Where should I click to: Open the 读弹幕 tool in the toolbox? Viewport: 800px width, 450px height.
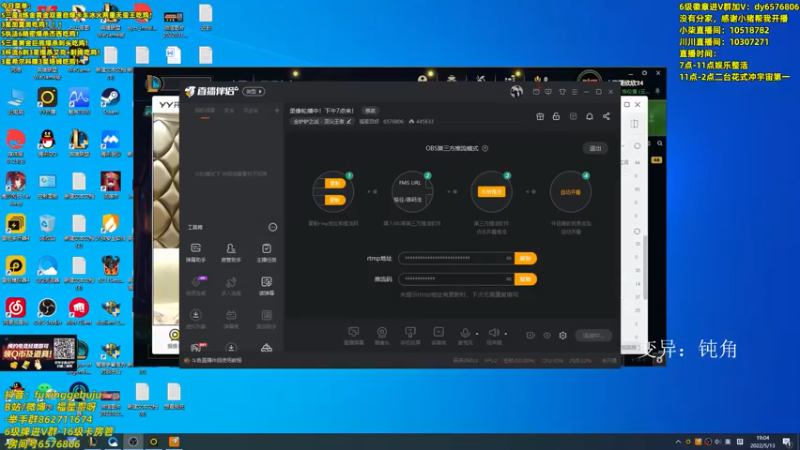pos(266,286)
